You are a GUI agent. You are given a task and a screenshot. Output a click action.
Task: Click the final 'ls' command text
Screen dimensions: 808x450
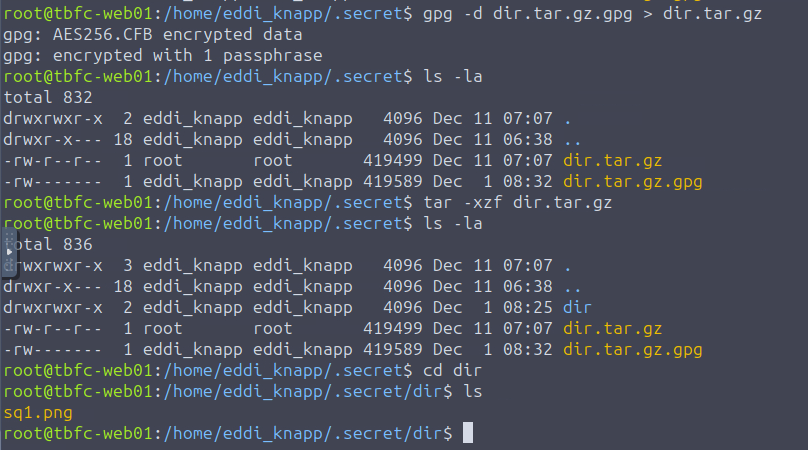472,391
